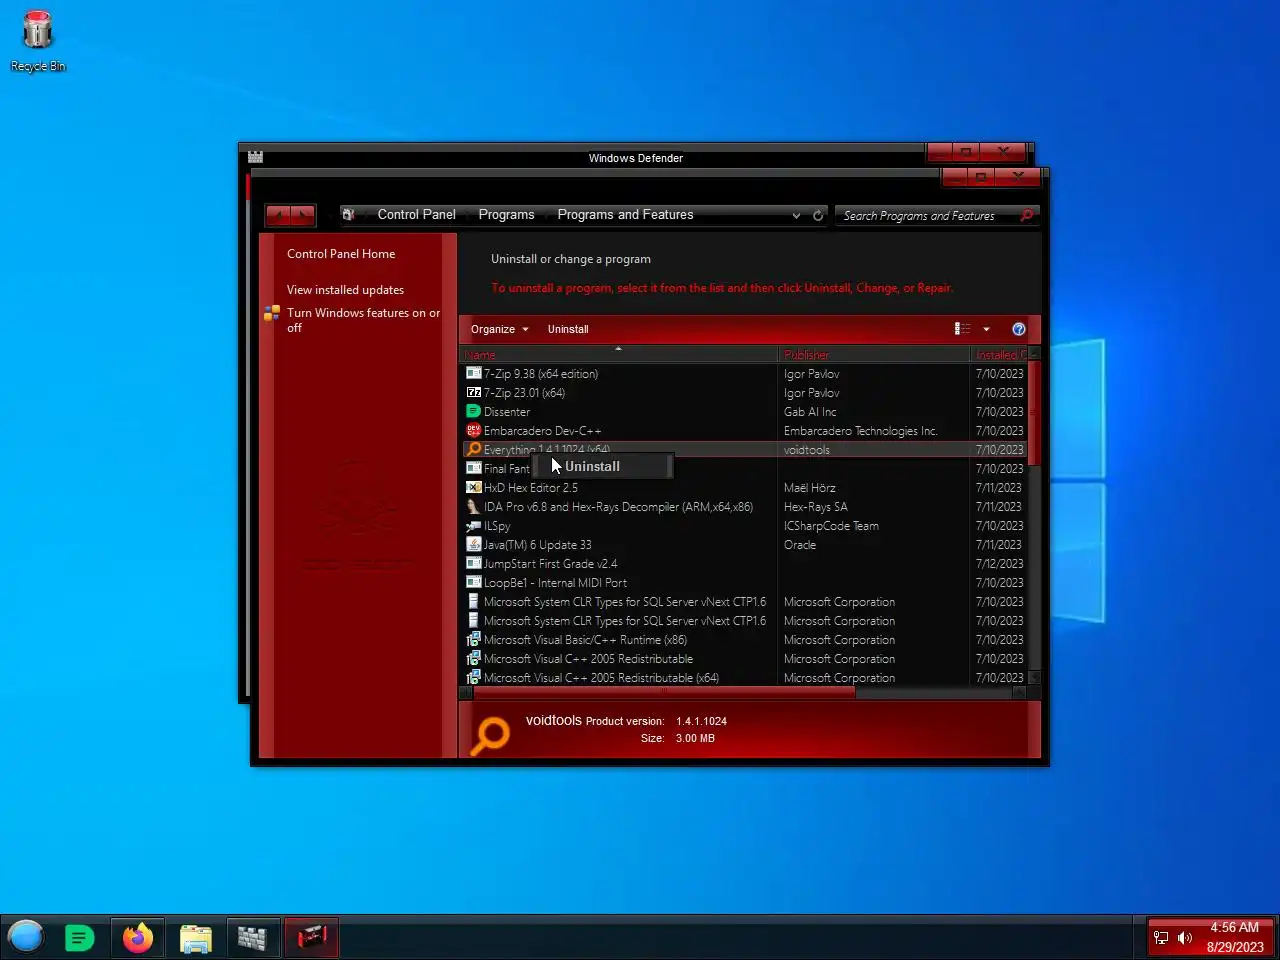Select the publisher cell Hex-Rays SA
The width and height of the screenshot is (1280, 960).
click(815, 506)
